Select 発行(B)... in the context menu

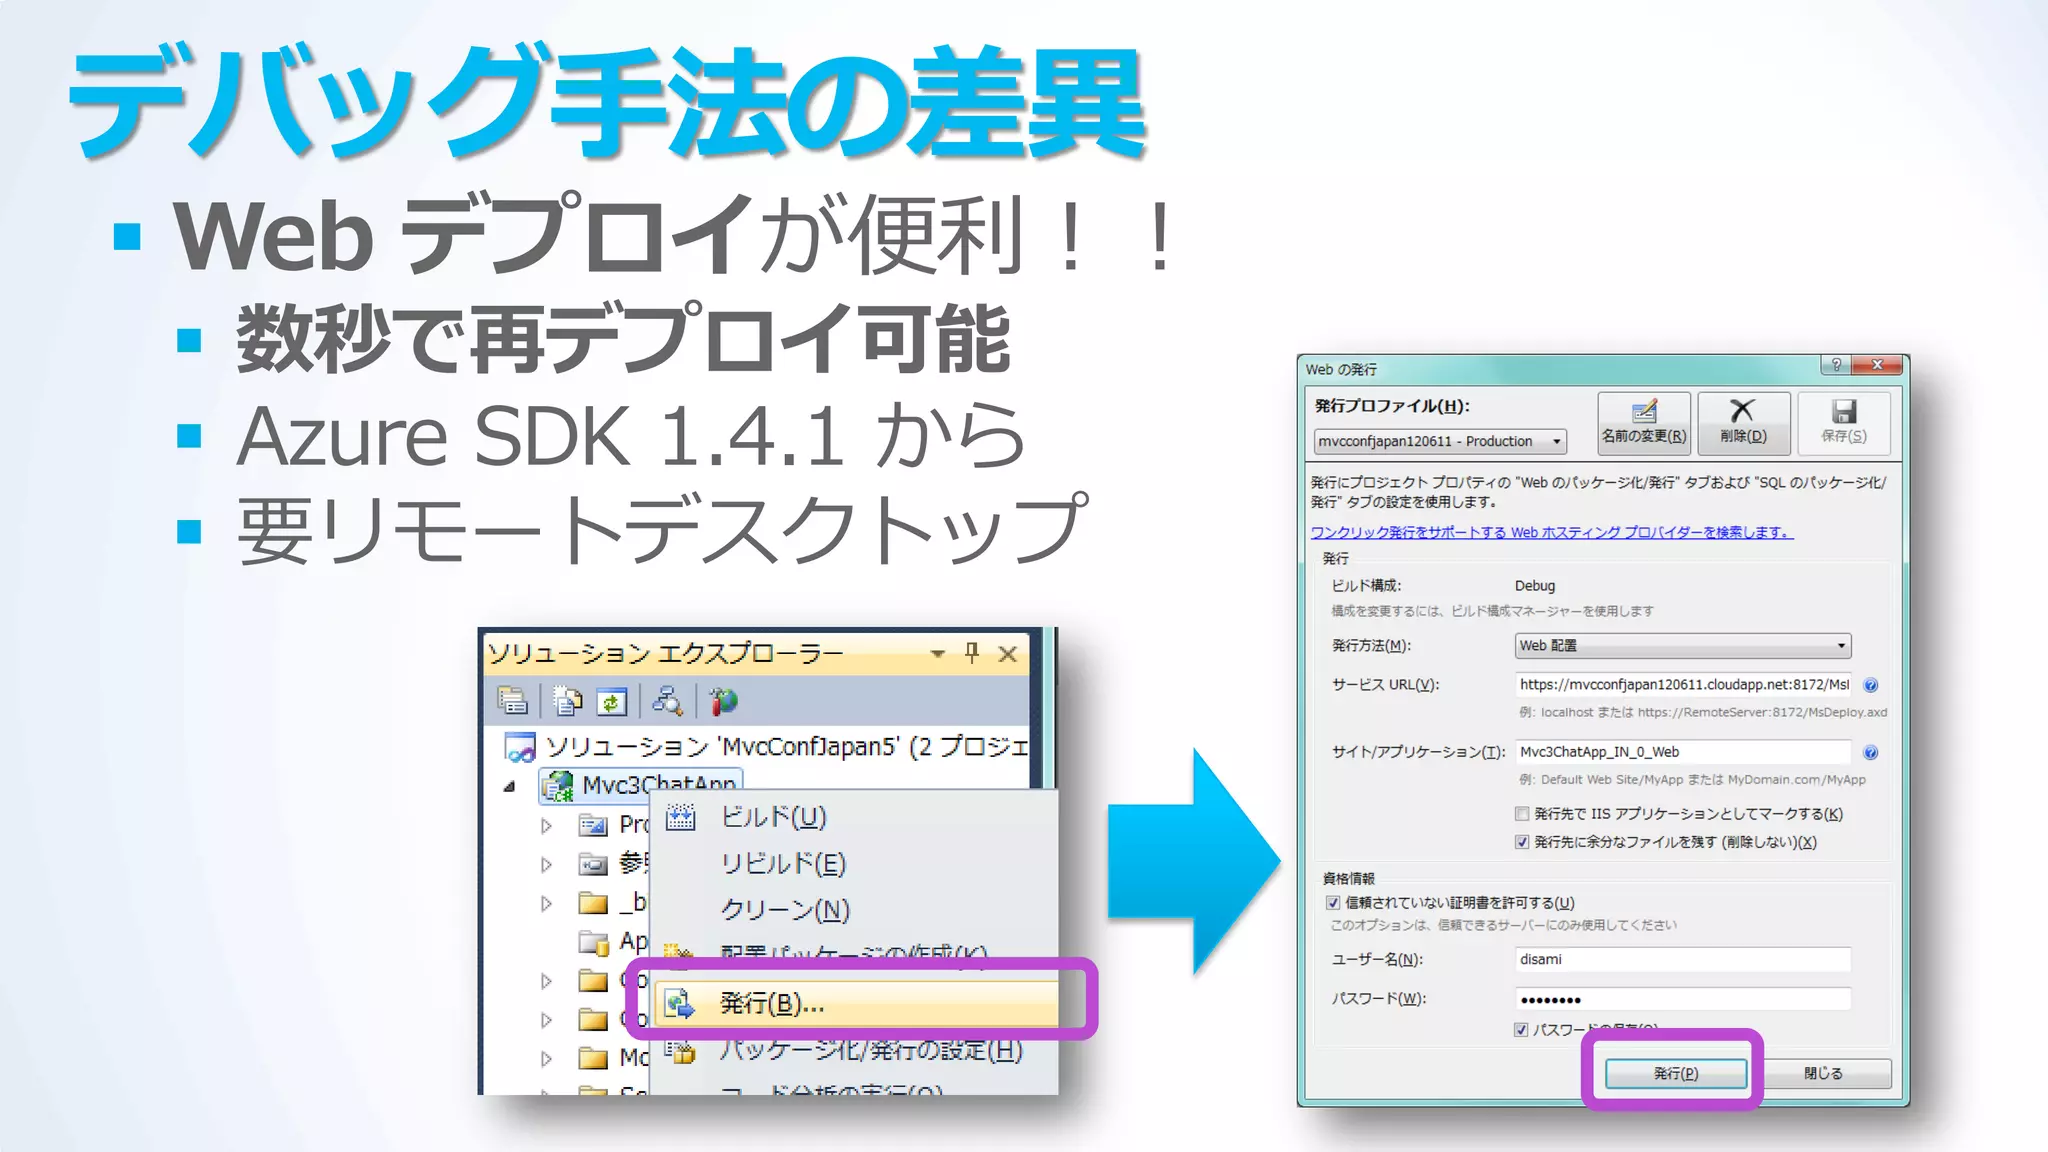tap(856, 1003)
